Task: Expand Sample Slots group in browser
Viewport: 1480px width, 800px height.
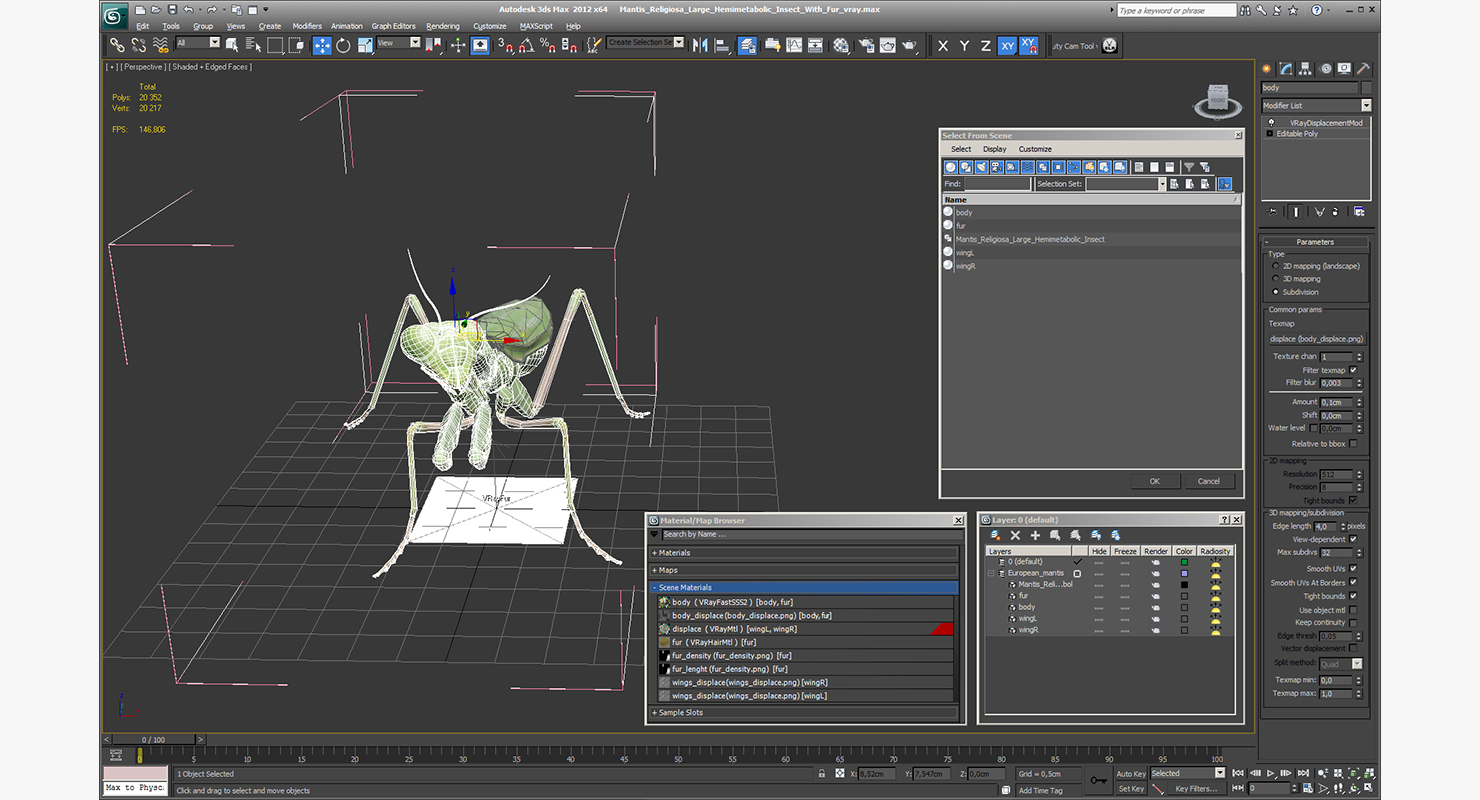Action: coord(804,713)
